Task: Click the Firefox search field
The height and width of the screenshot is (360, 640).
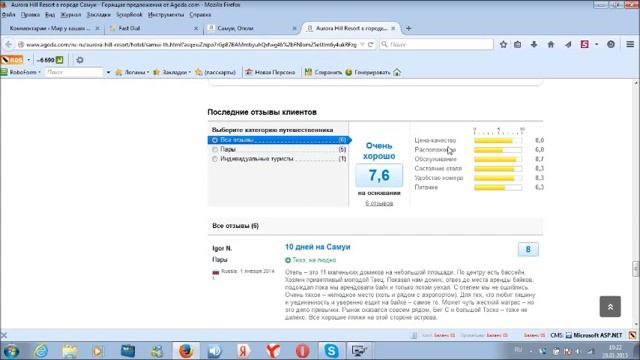Action: coord(436,44)
